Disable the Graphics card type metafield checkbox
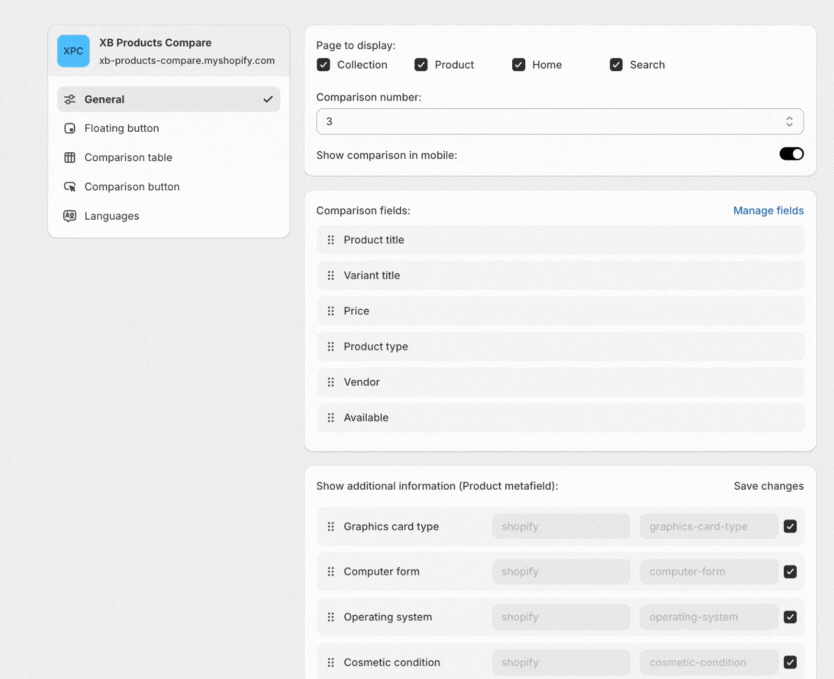This screenshot has width=834, height=679. pyautogui.click(x=790, y=527)
